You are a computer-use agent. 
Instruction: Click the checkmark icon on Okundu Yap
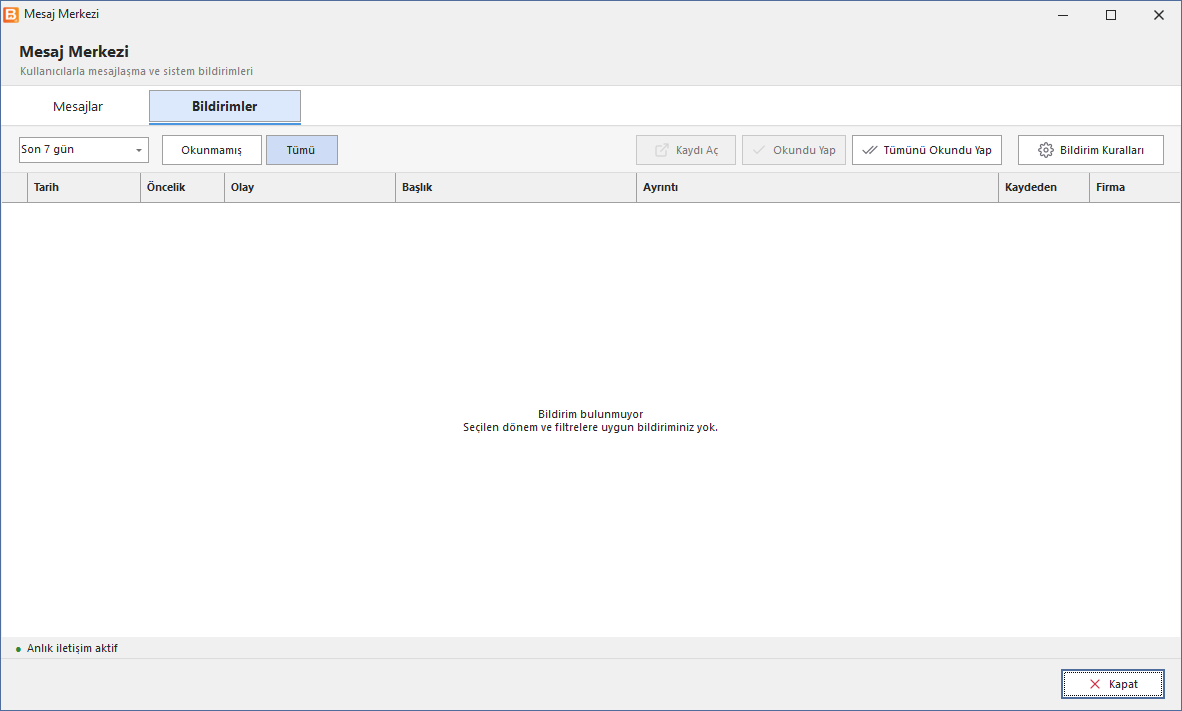click(759, 150)
